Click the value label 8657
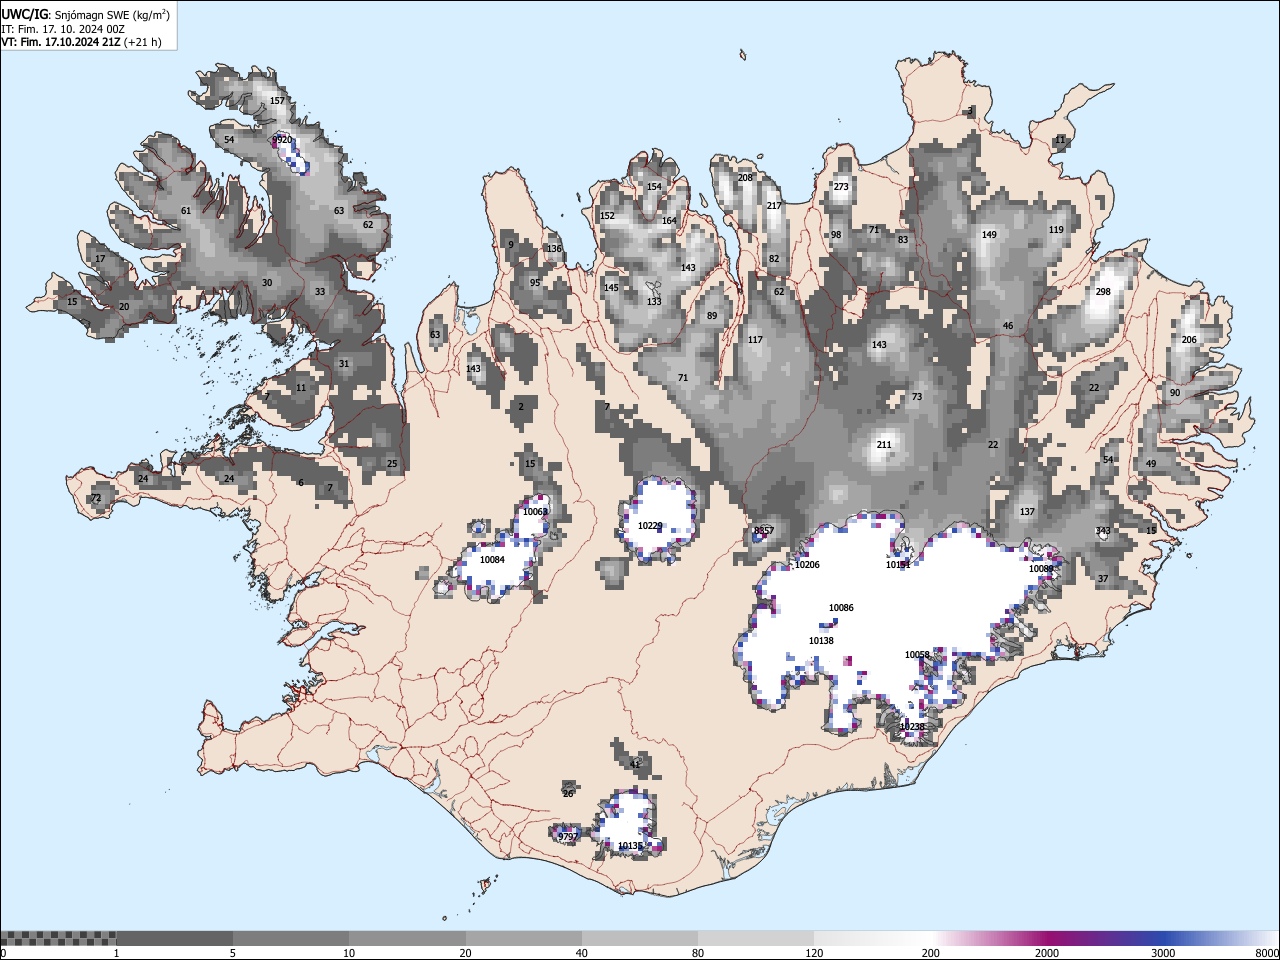The height and width of the screenshot is (960, 1280). click(x=764, y=531)
